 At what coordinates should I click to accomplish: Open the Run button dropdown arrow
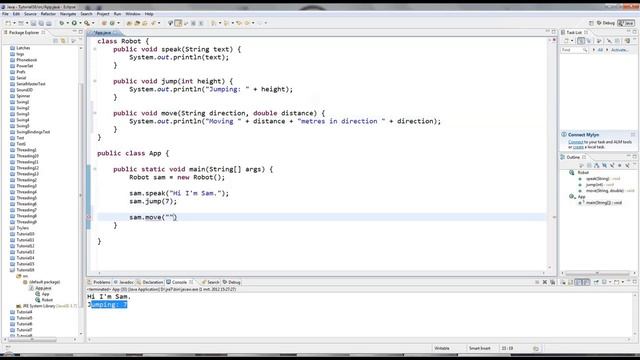tap(80, 23)
